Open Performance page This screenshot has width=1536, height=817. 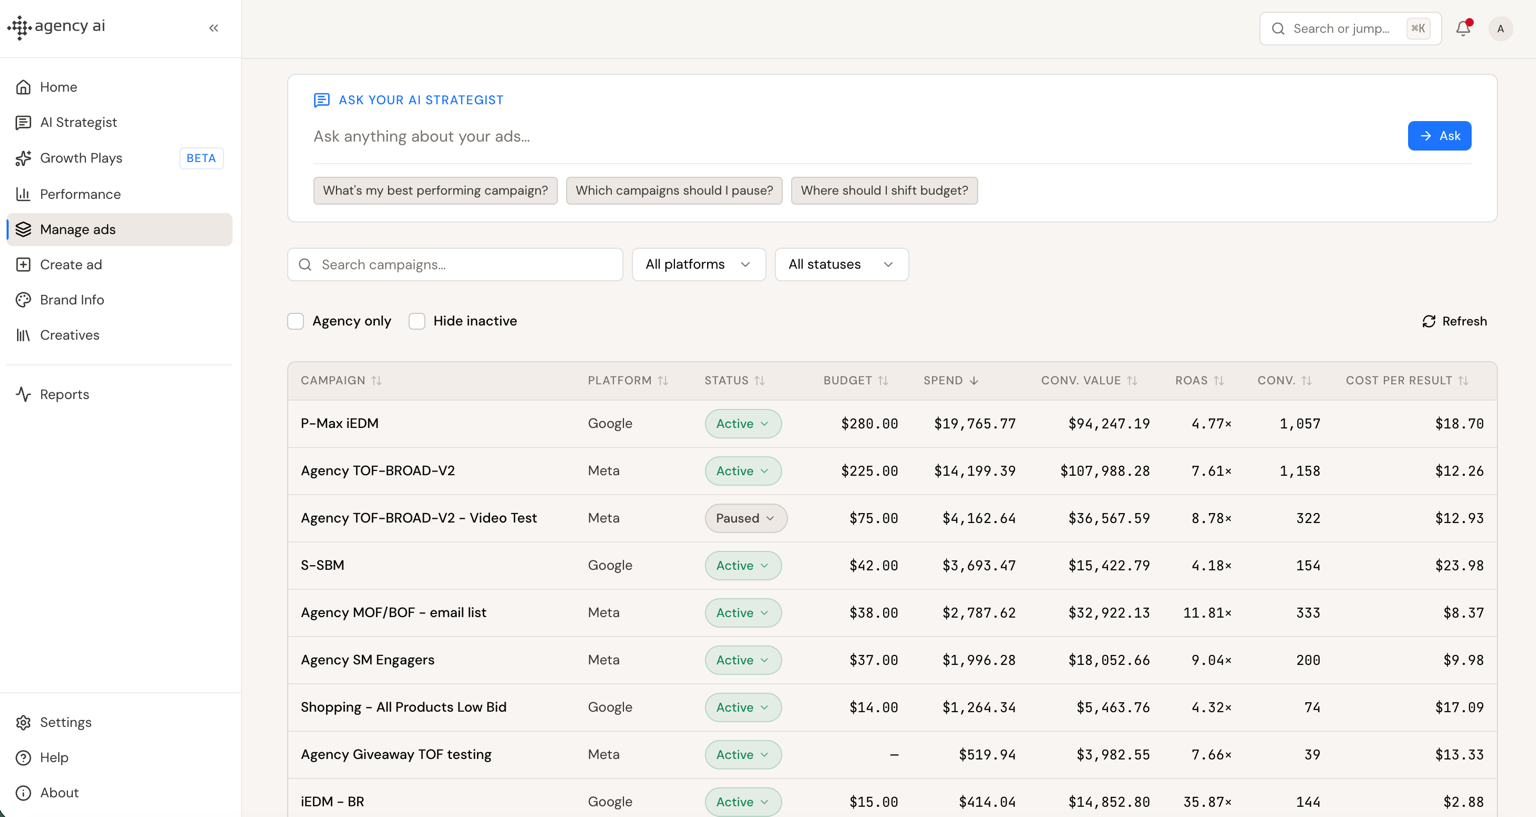[119, 194]
